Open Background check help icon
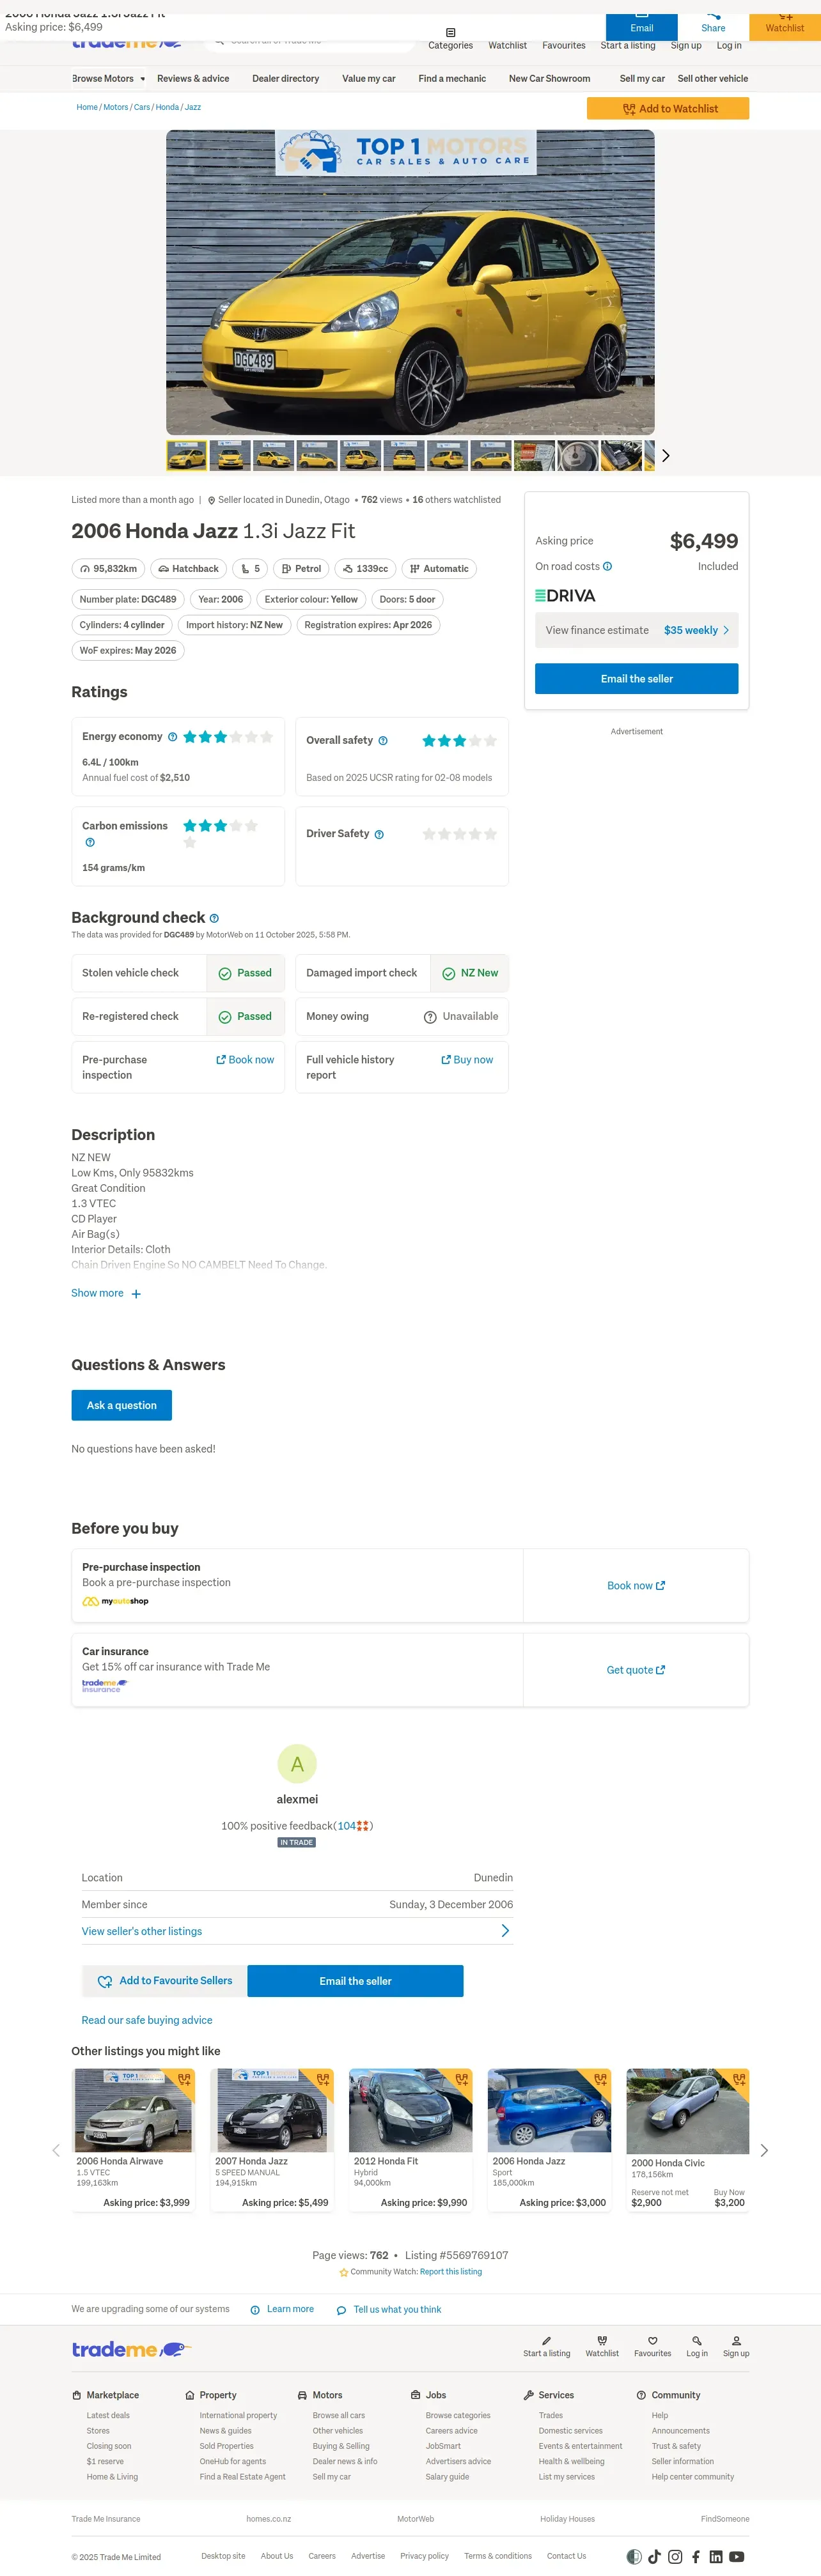Image resolution: width=821 pixels, height=2576 pixels. [x=214, y=918]
